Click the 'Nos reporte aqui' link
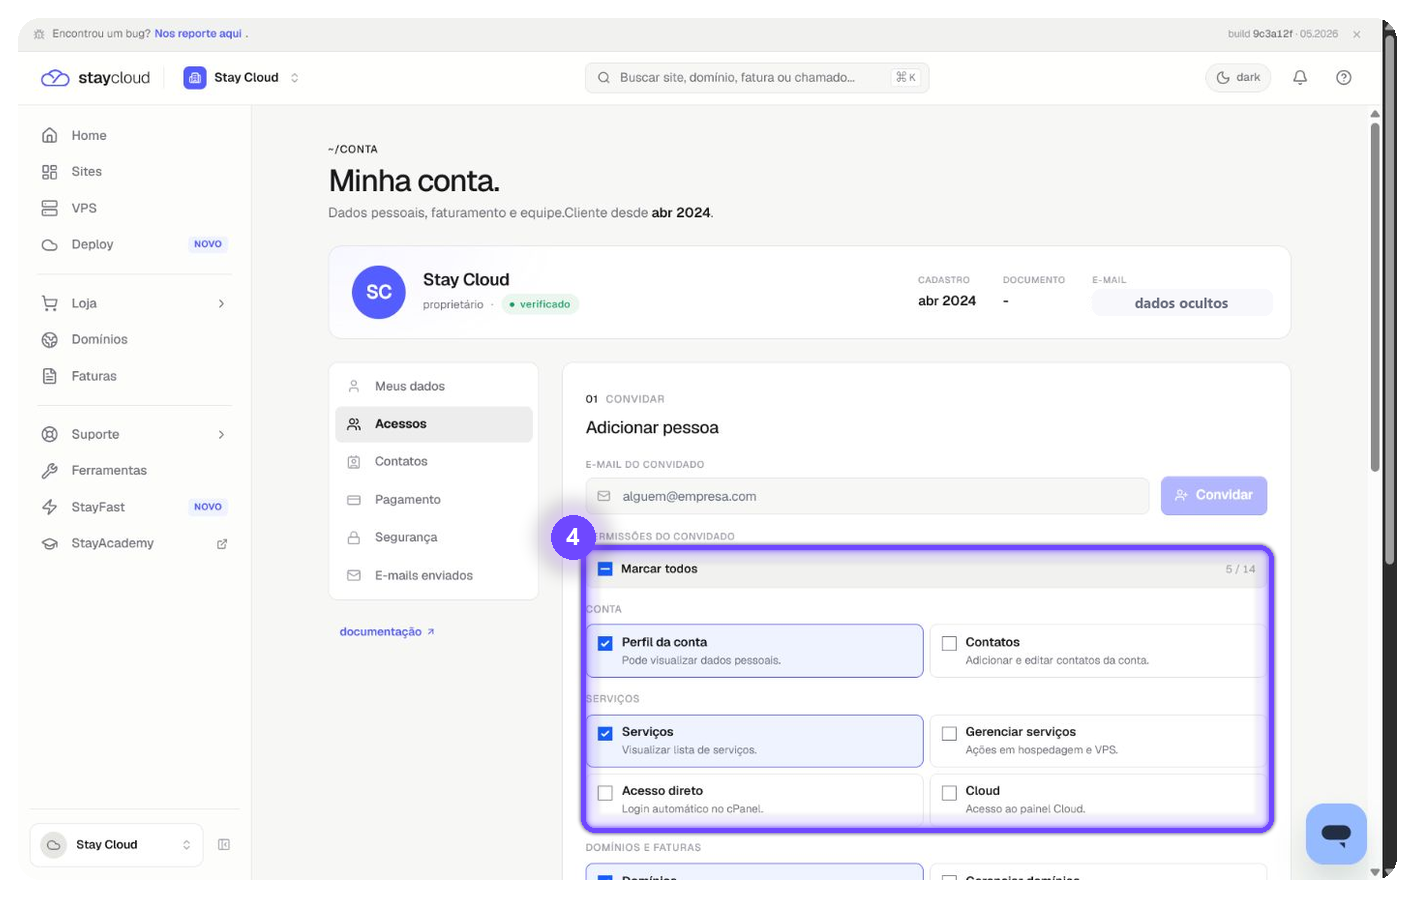 click(x=198, y=34)
